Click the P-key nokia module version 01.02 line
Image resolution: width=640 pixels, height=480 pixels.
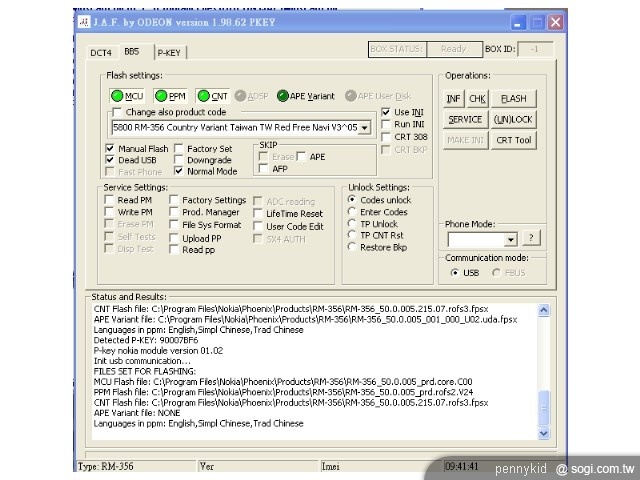[x=158, y=351]
